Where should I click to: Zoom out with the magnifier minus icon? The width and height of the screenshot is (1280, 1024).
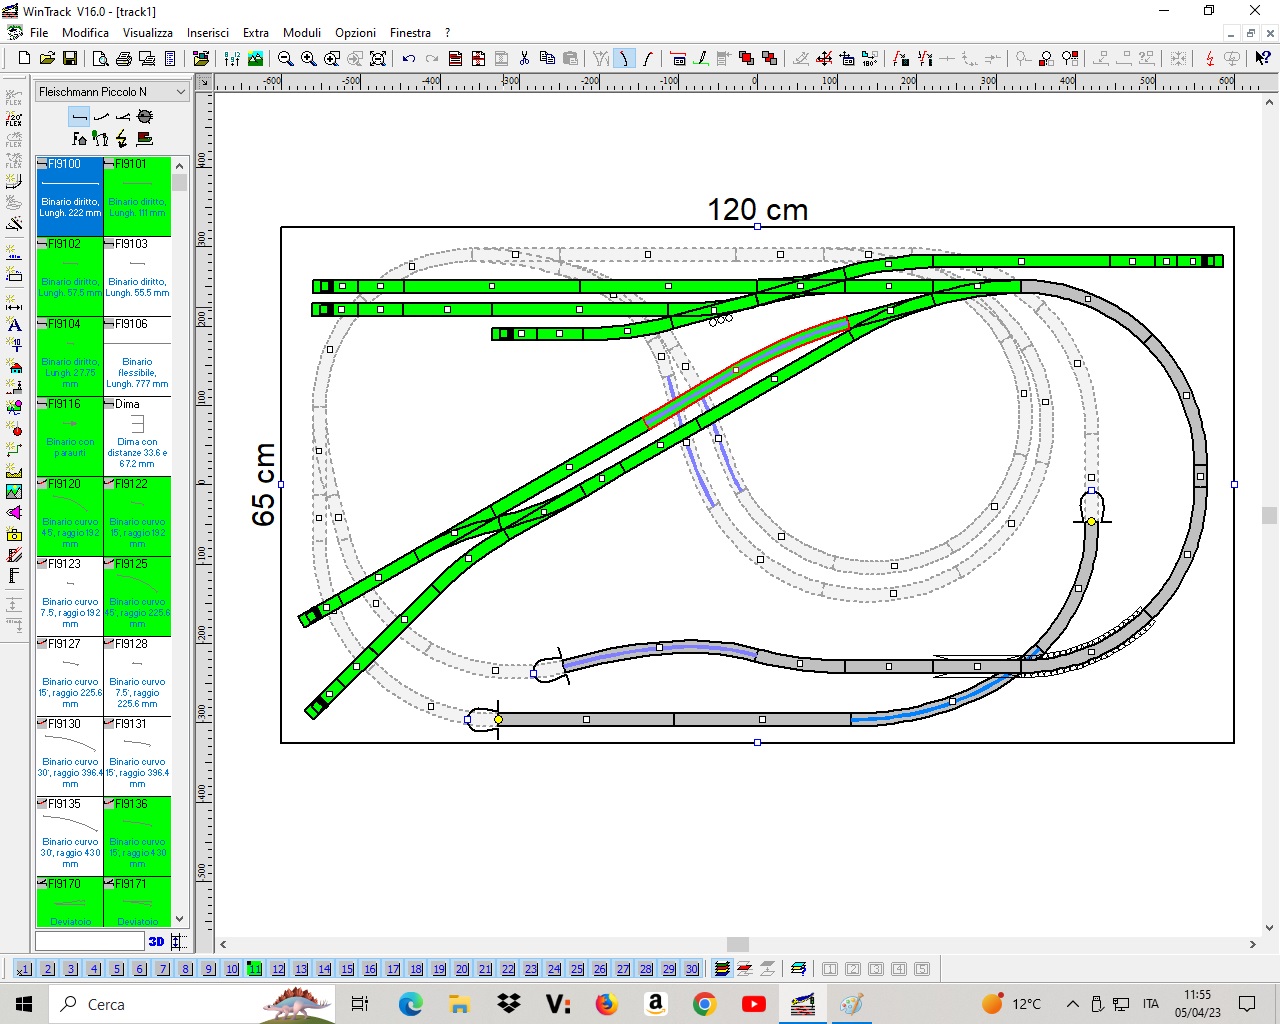285,59
